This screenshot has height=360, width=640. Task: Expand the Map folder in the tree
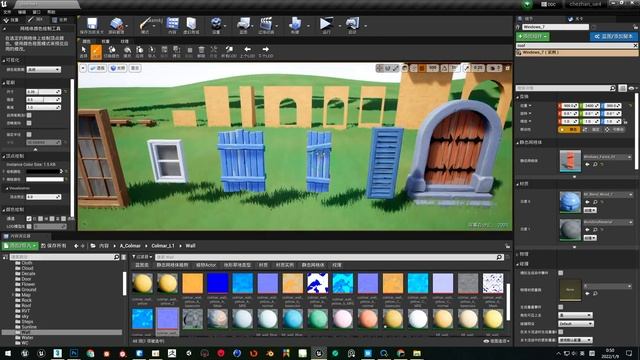(13, 295)
